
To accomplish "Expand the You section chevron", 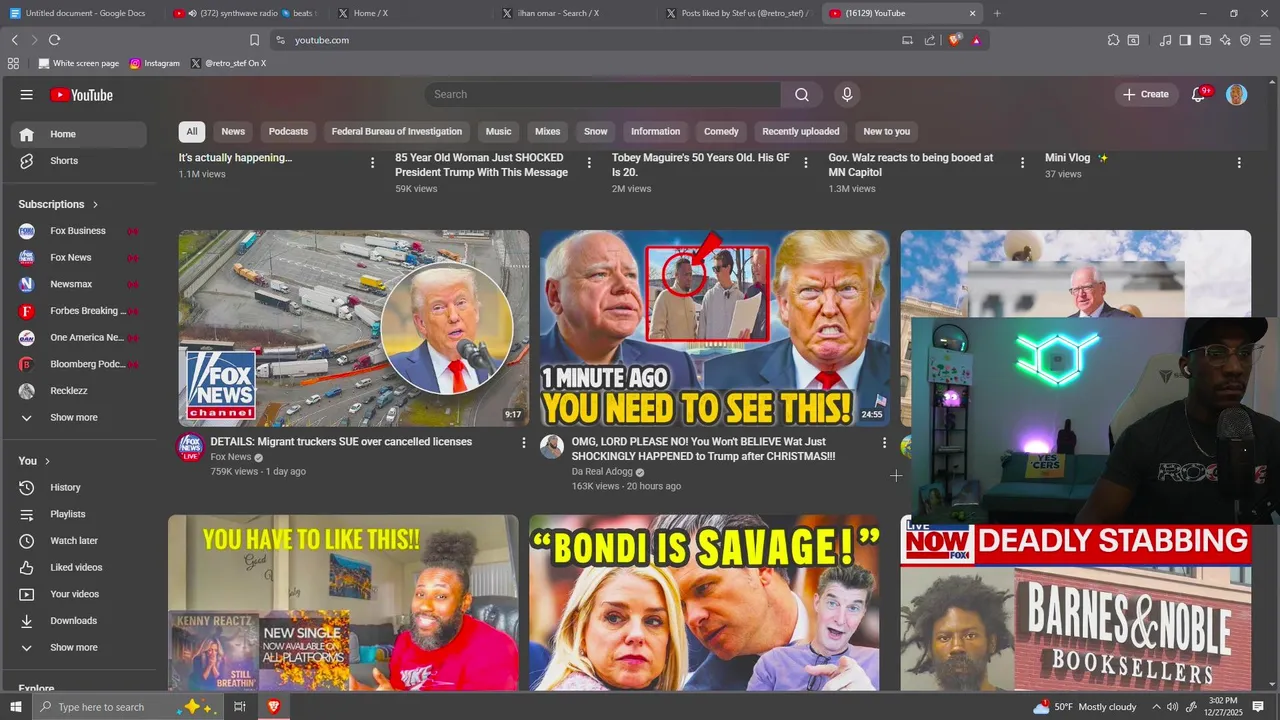I will [x=47, y=461].
